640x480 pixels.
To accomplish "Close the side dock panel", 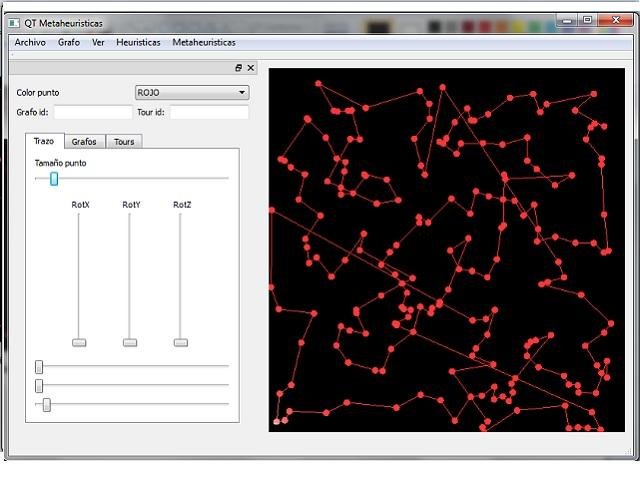I will (x=251, y=68).
